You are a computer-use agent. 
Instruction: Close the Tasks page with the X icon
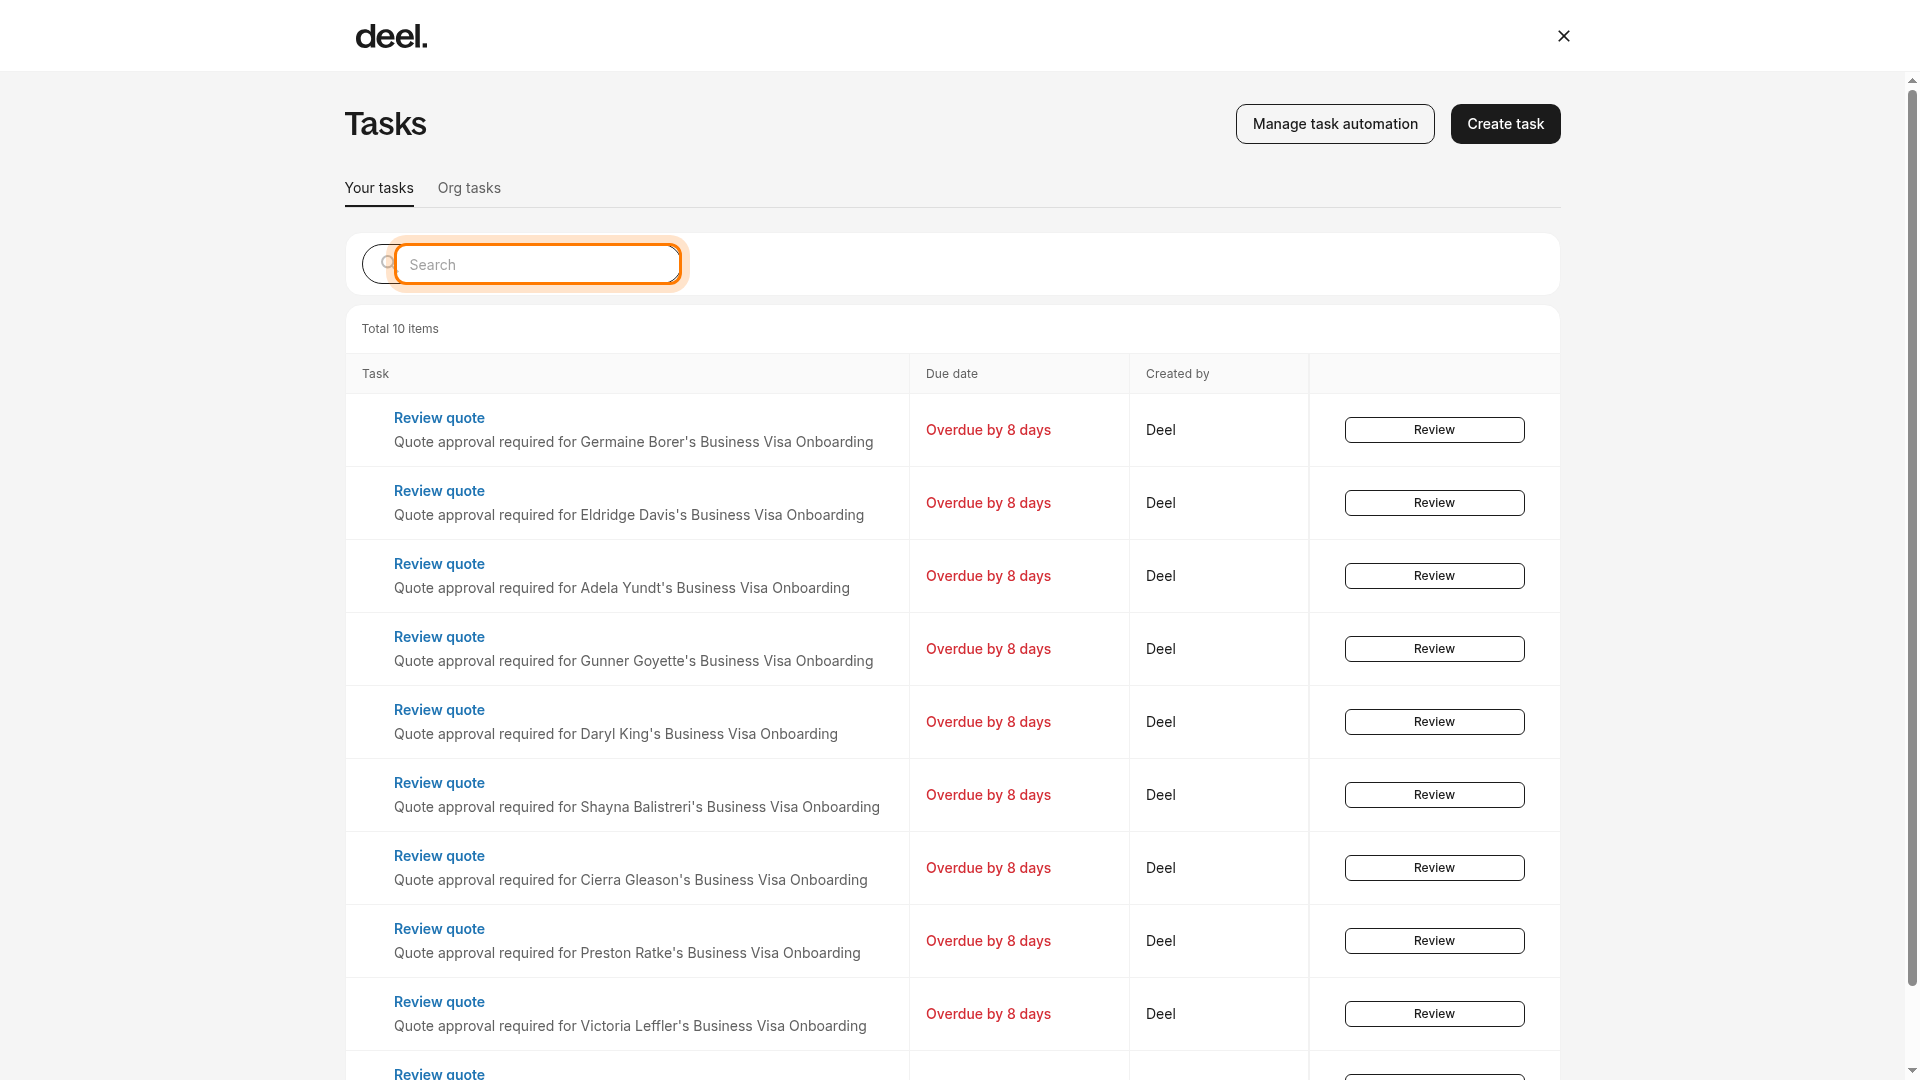tap(1564, 36)
